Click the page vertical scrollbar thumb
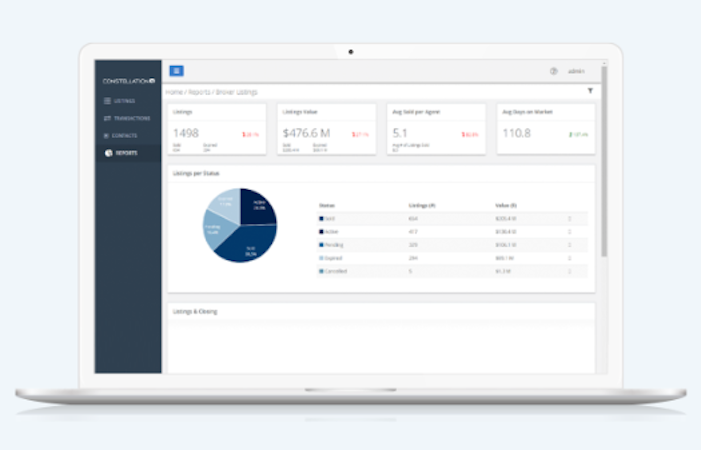This screenshot has height=450, width=701. [604, 161]
